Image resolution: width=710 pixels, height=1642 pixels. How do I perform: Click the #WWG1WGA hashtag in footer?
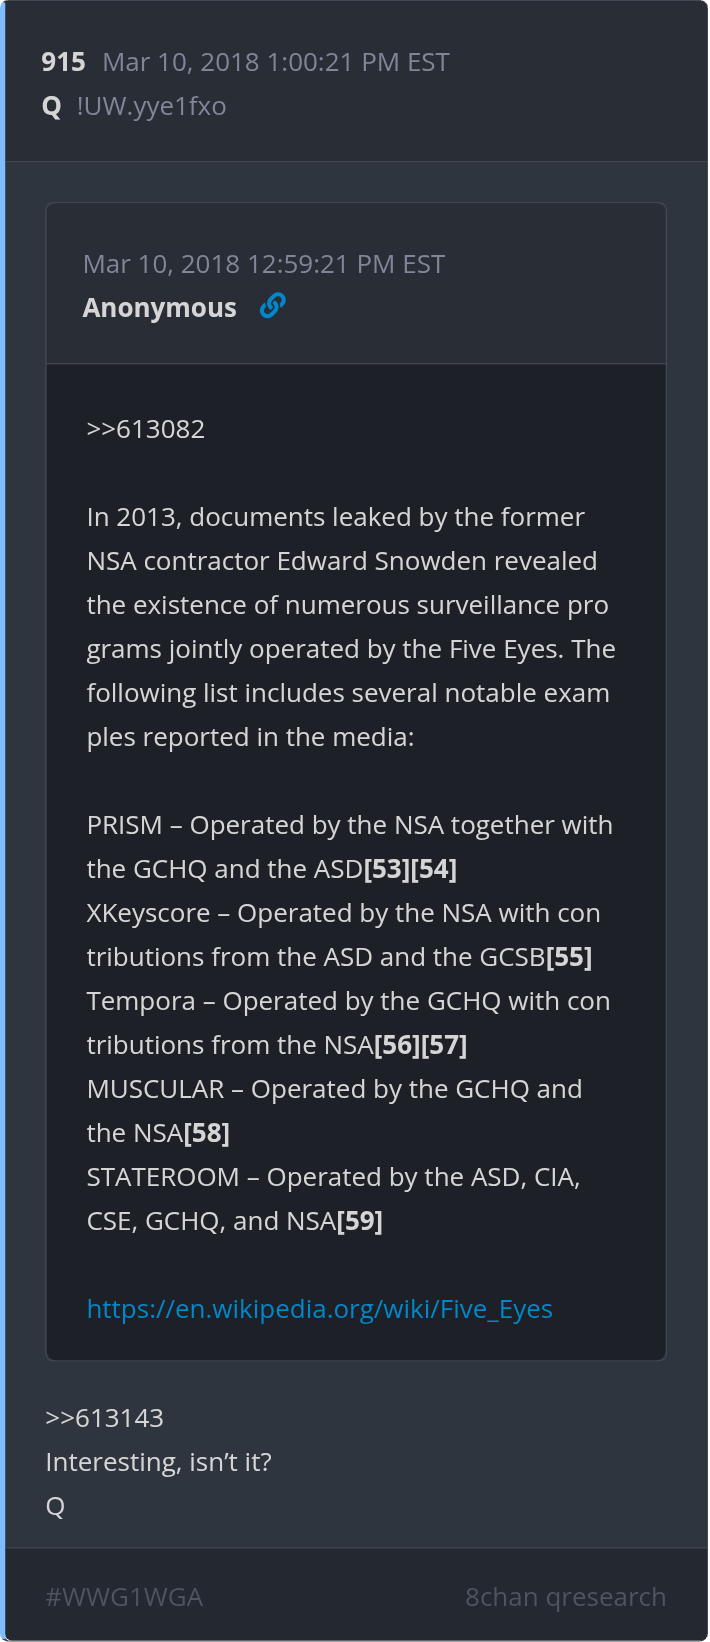(124, 1597)
